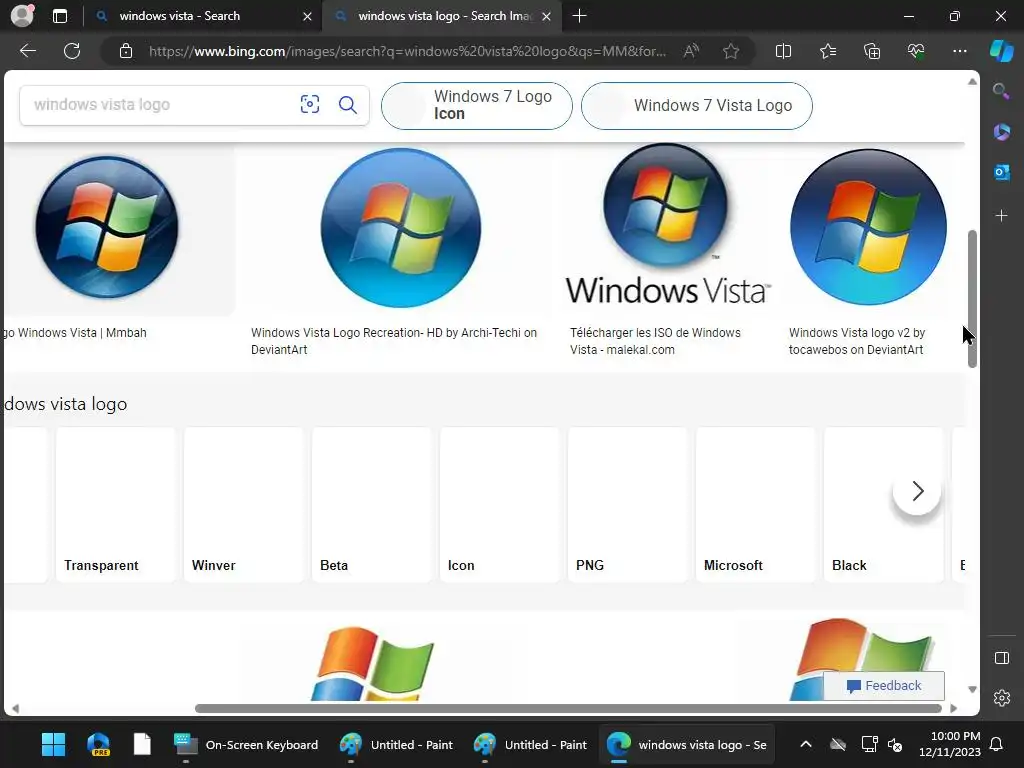
Task: Open Browser essentials heart icon
Action: click(916, 51)
